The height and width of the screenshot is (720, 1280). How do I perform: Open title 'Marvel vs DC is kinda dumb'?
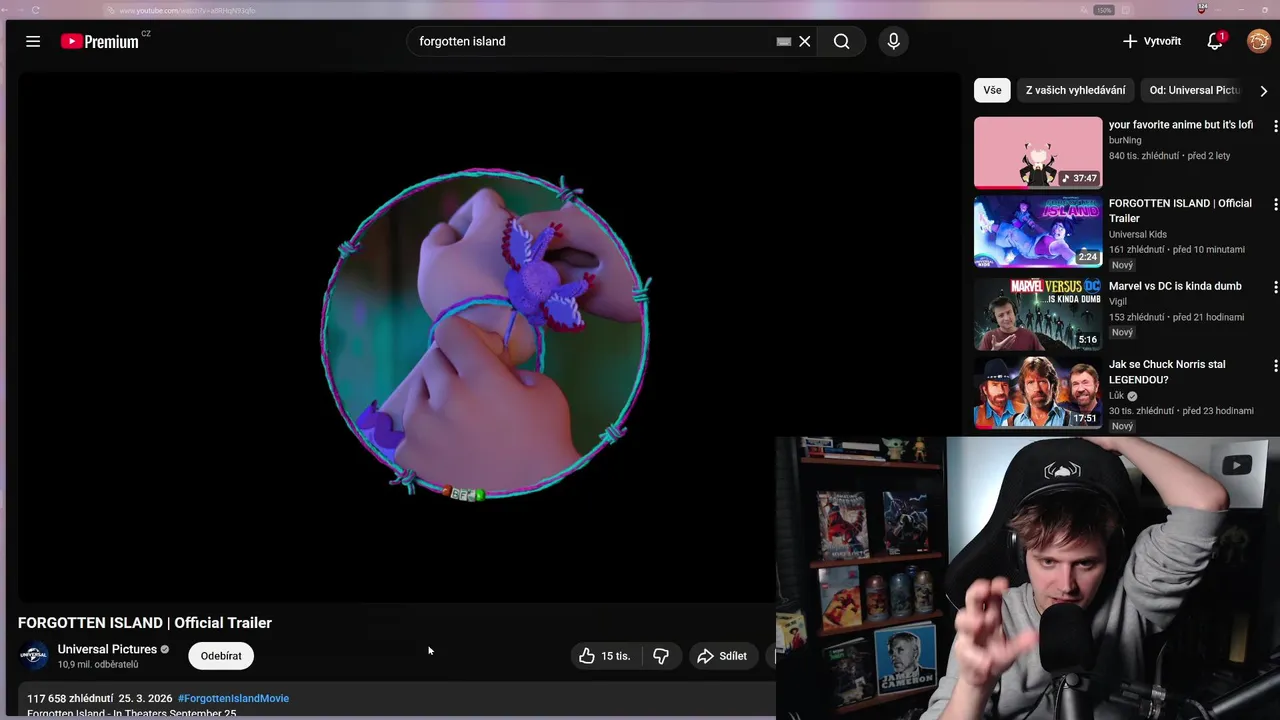point(1175,286)
